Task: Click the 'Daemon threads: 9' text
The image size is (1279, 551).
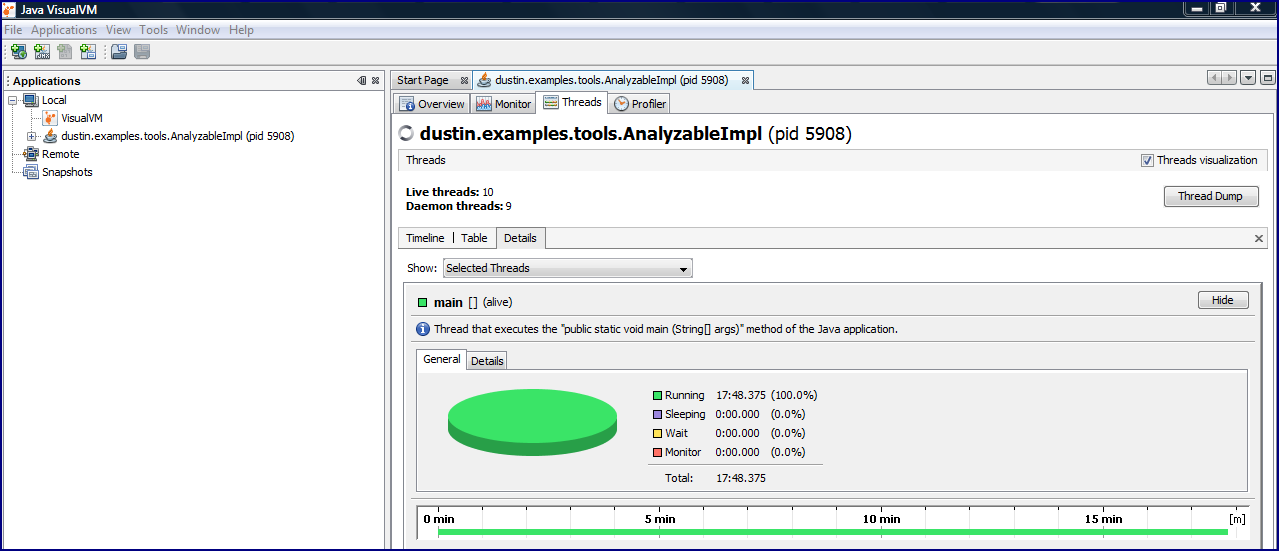Action: [459, 206]
